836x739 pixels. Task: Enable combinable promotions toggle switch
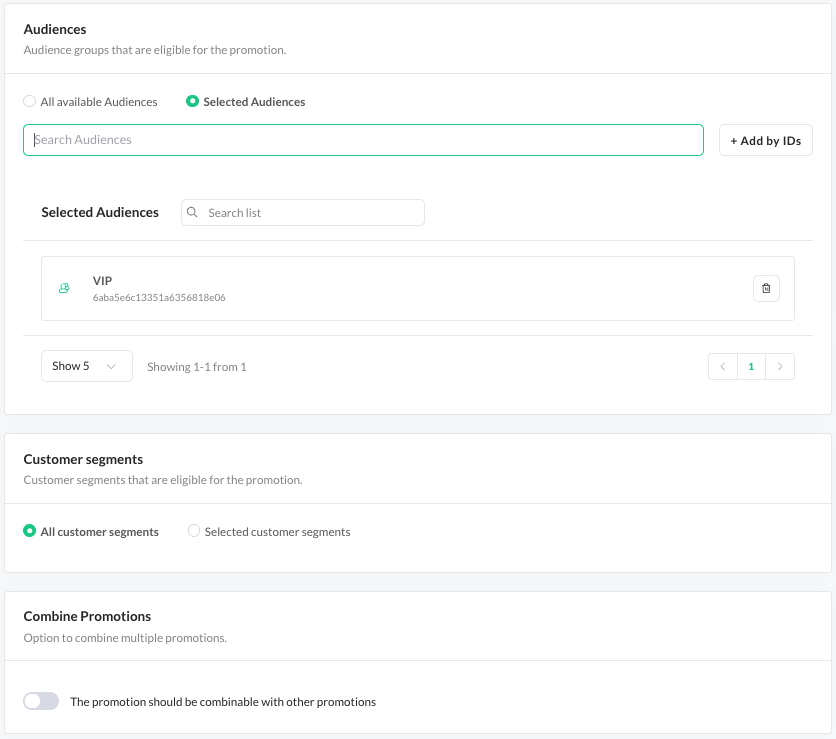coord(41,701)
